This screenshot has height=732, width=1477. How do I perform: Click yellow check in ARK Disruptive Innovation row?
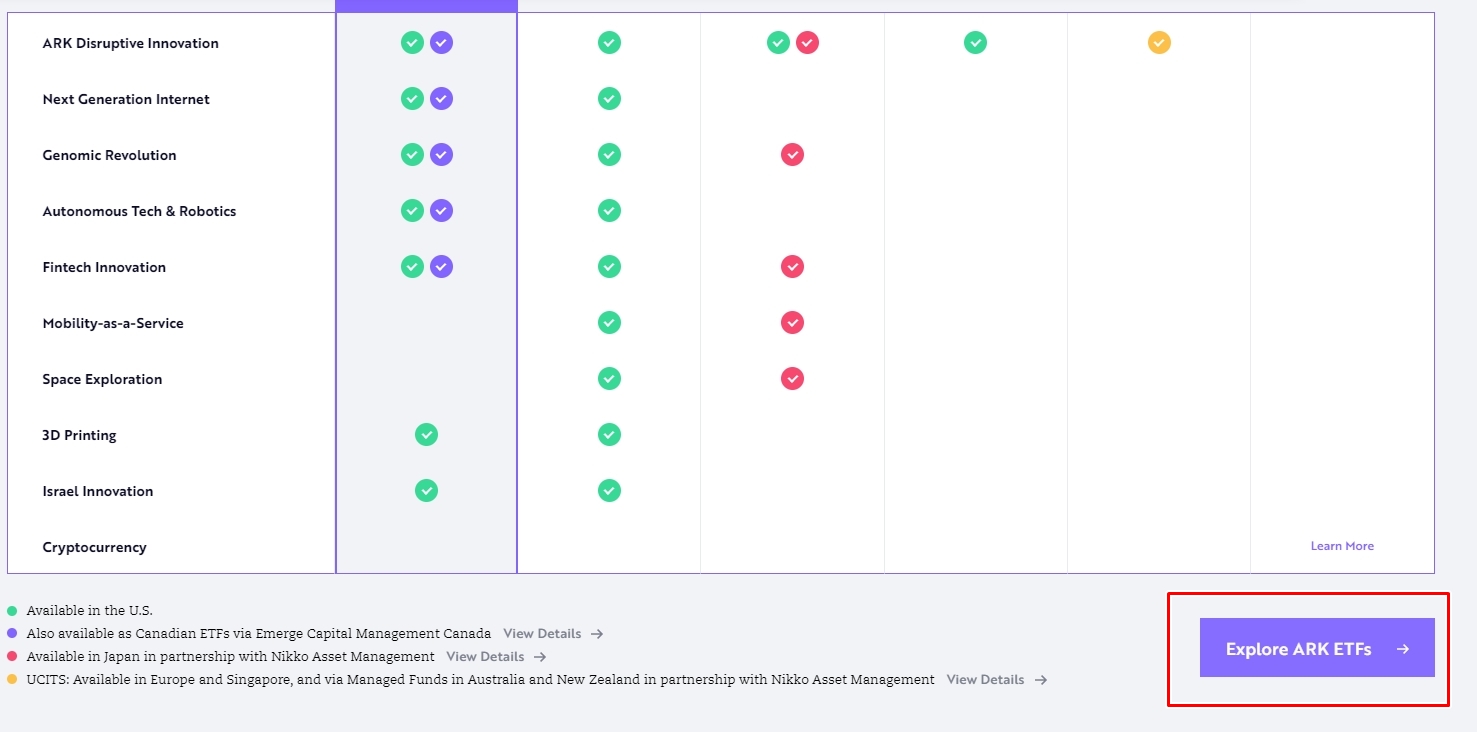pyautogui.click(x=1159, y=43)
